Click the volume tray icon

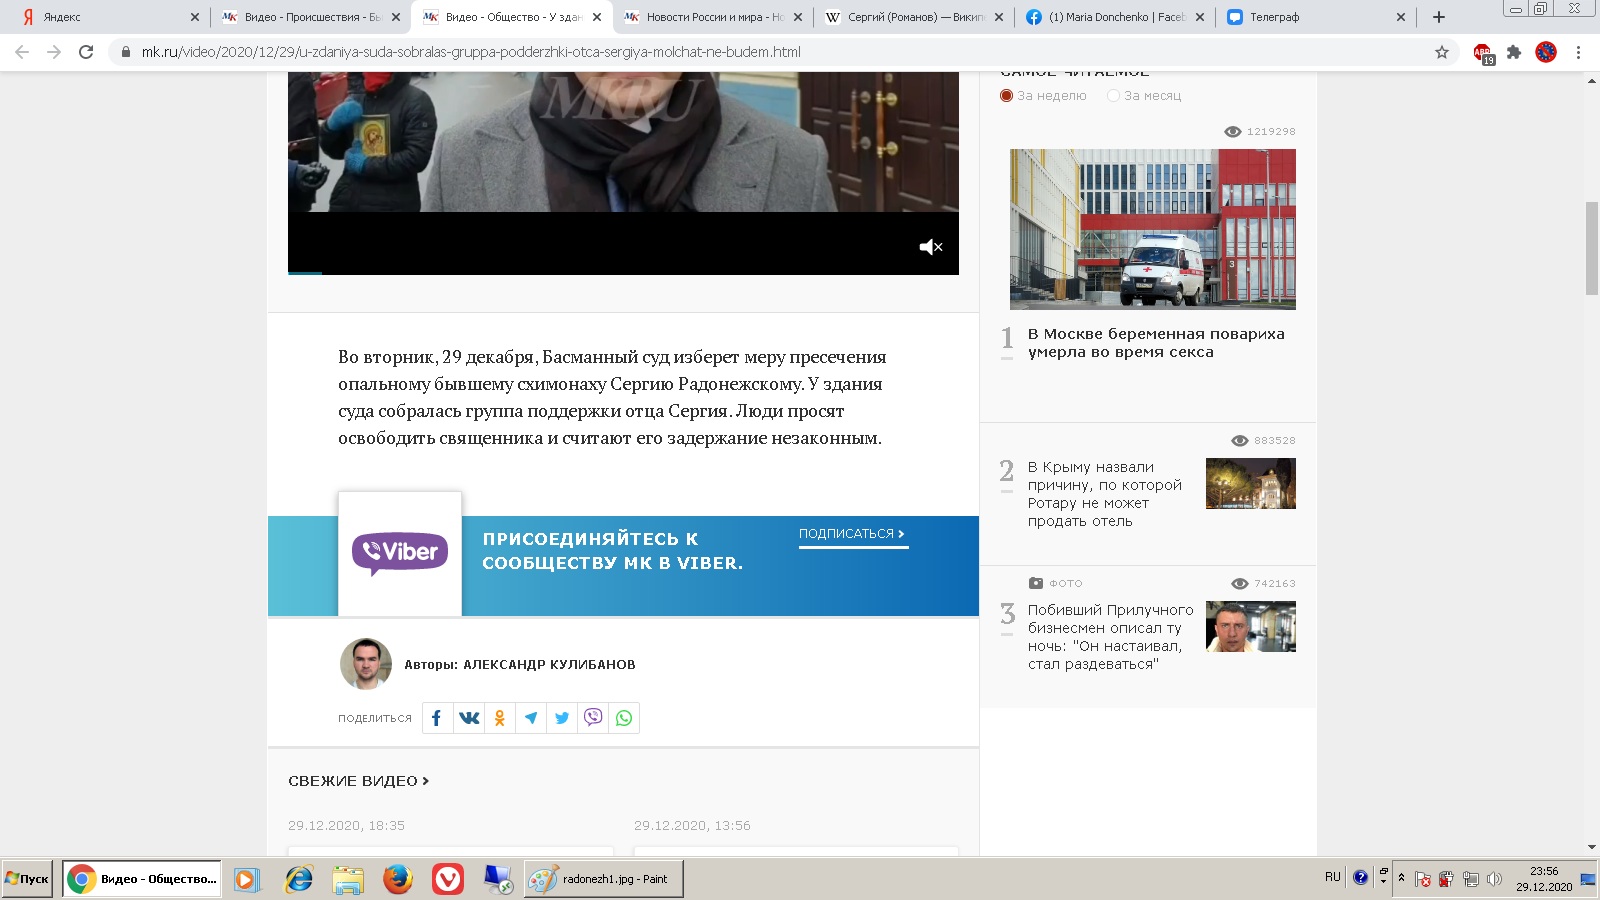pos(1494,879)
